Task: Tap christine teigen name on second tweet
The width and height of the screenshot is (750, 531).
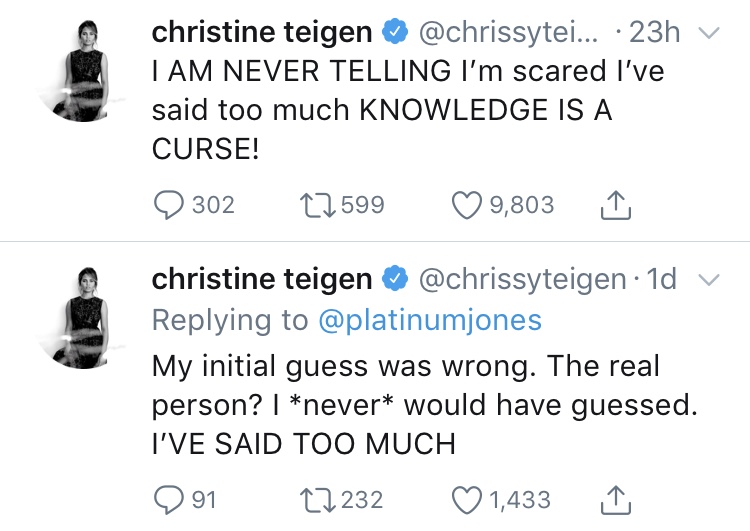Action: [262, 280]
